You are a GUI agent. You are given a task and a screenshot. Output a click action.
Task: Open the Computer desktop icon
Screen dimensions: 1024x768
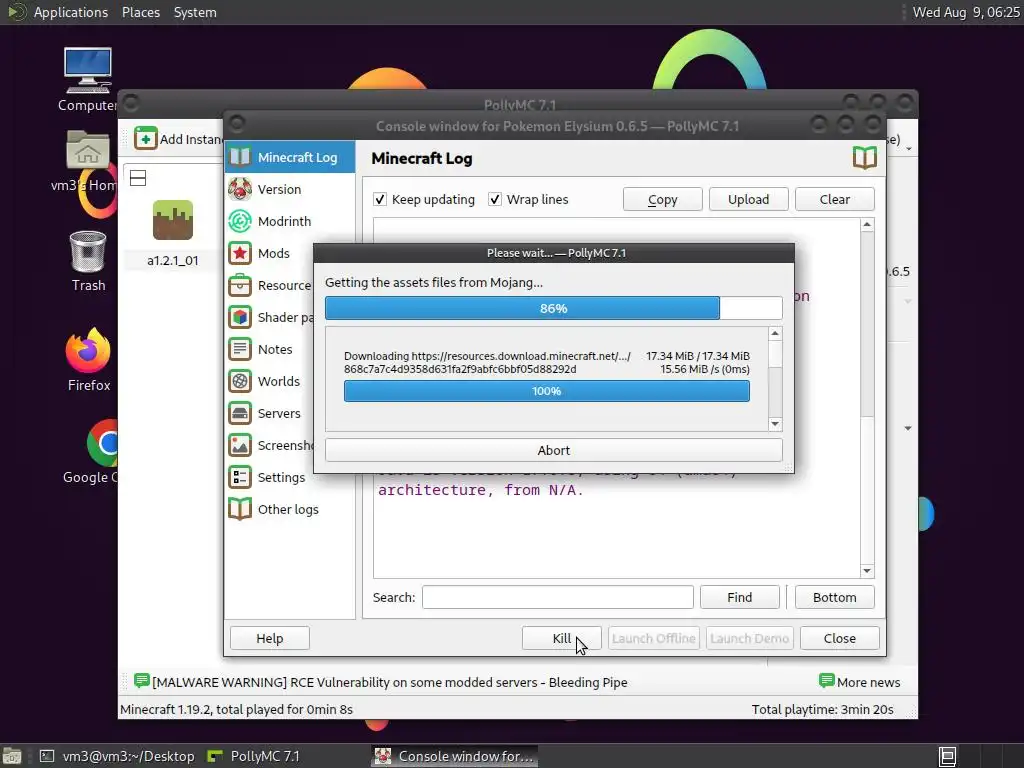tap(88, 71)
